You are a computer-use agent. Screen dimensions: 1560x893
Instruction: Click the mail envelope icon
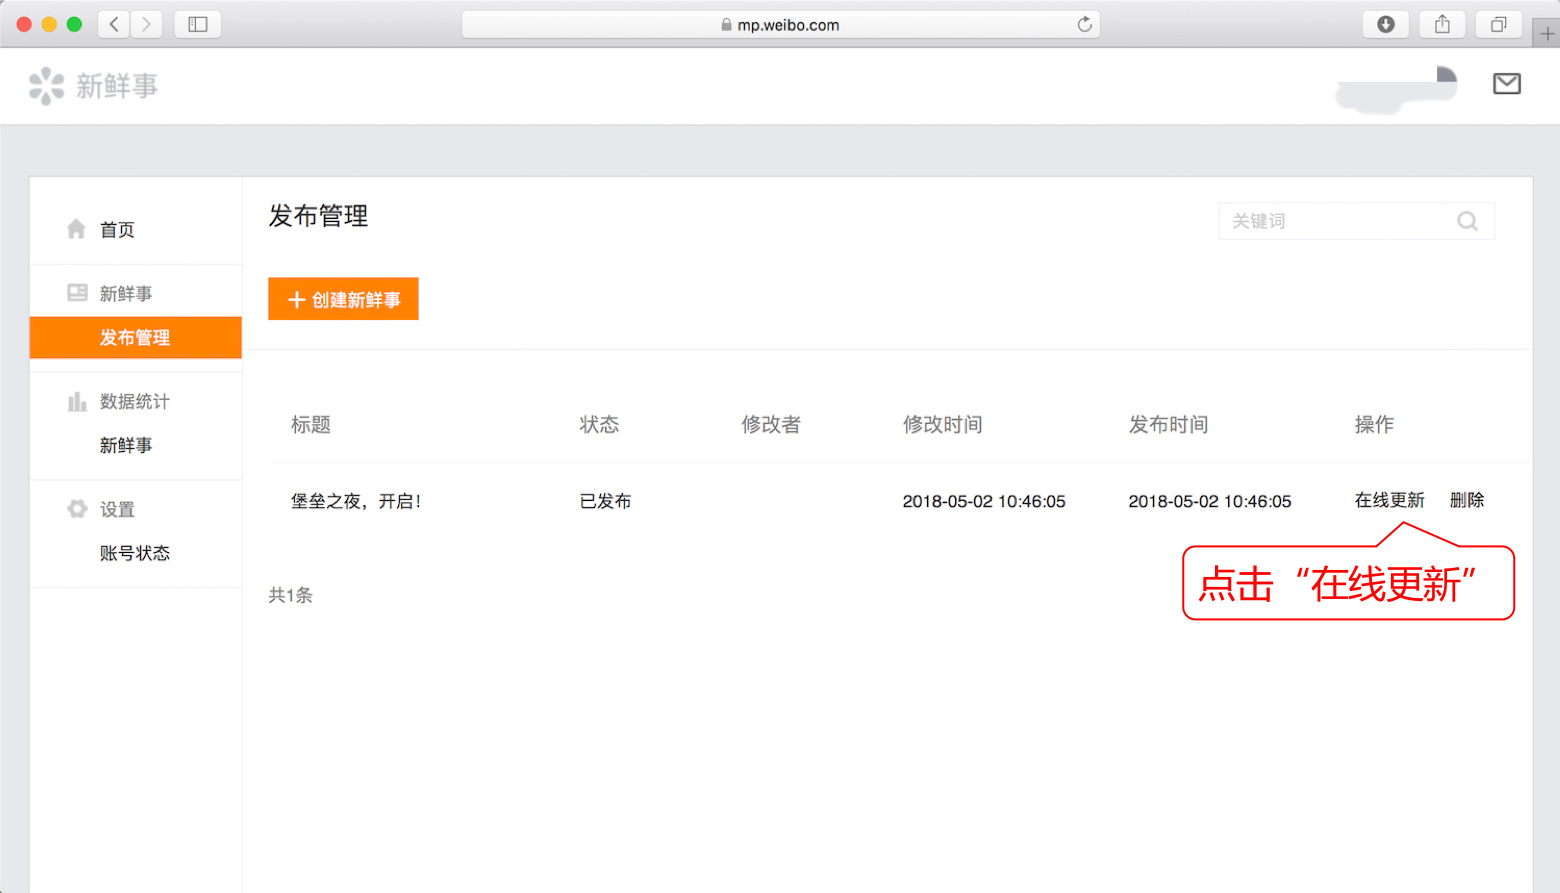point(1506,84)
